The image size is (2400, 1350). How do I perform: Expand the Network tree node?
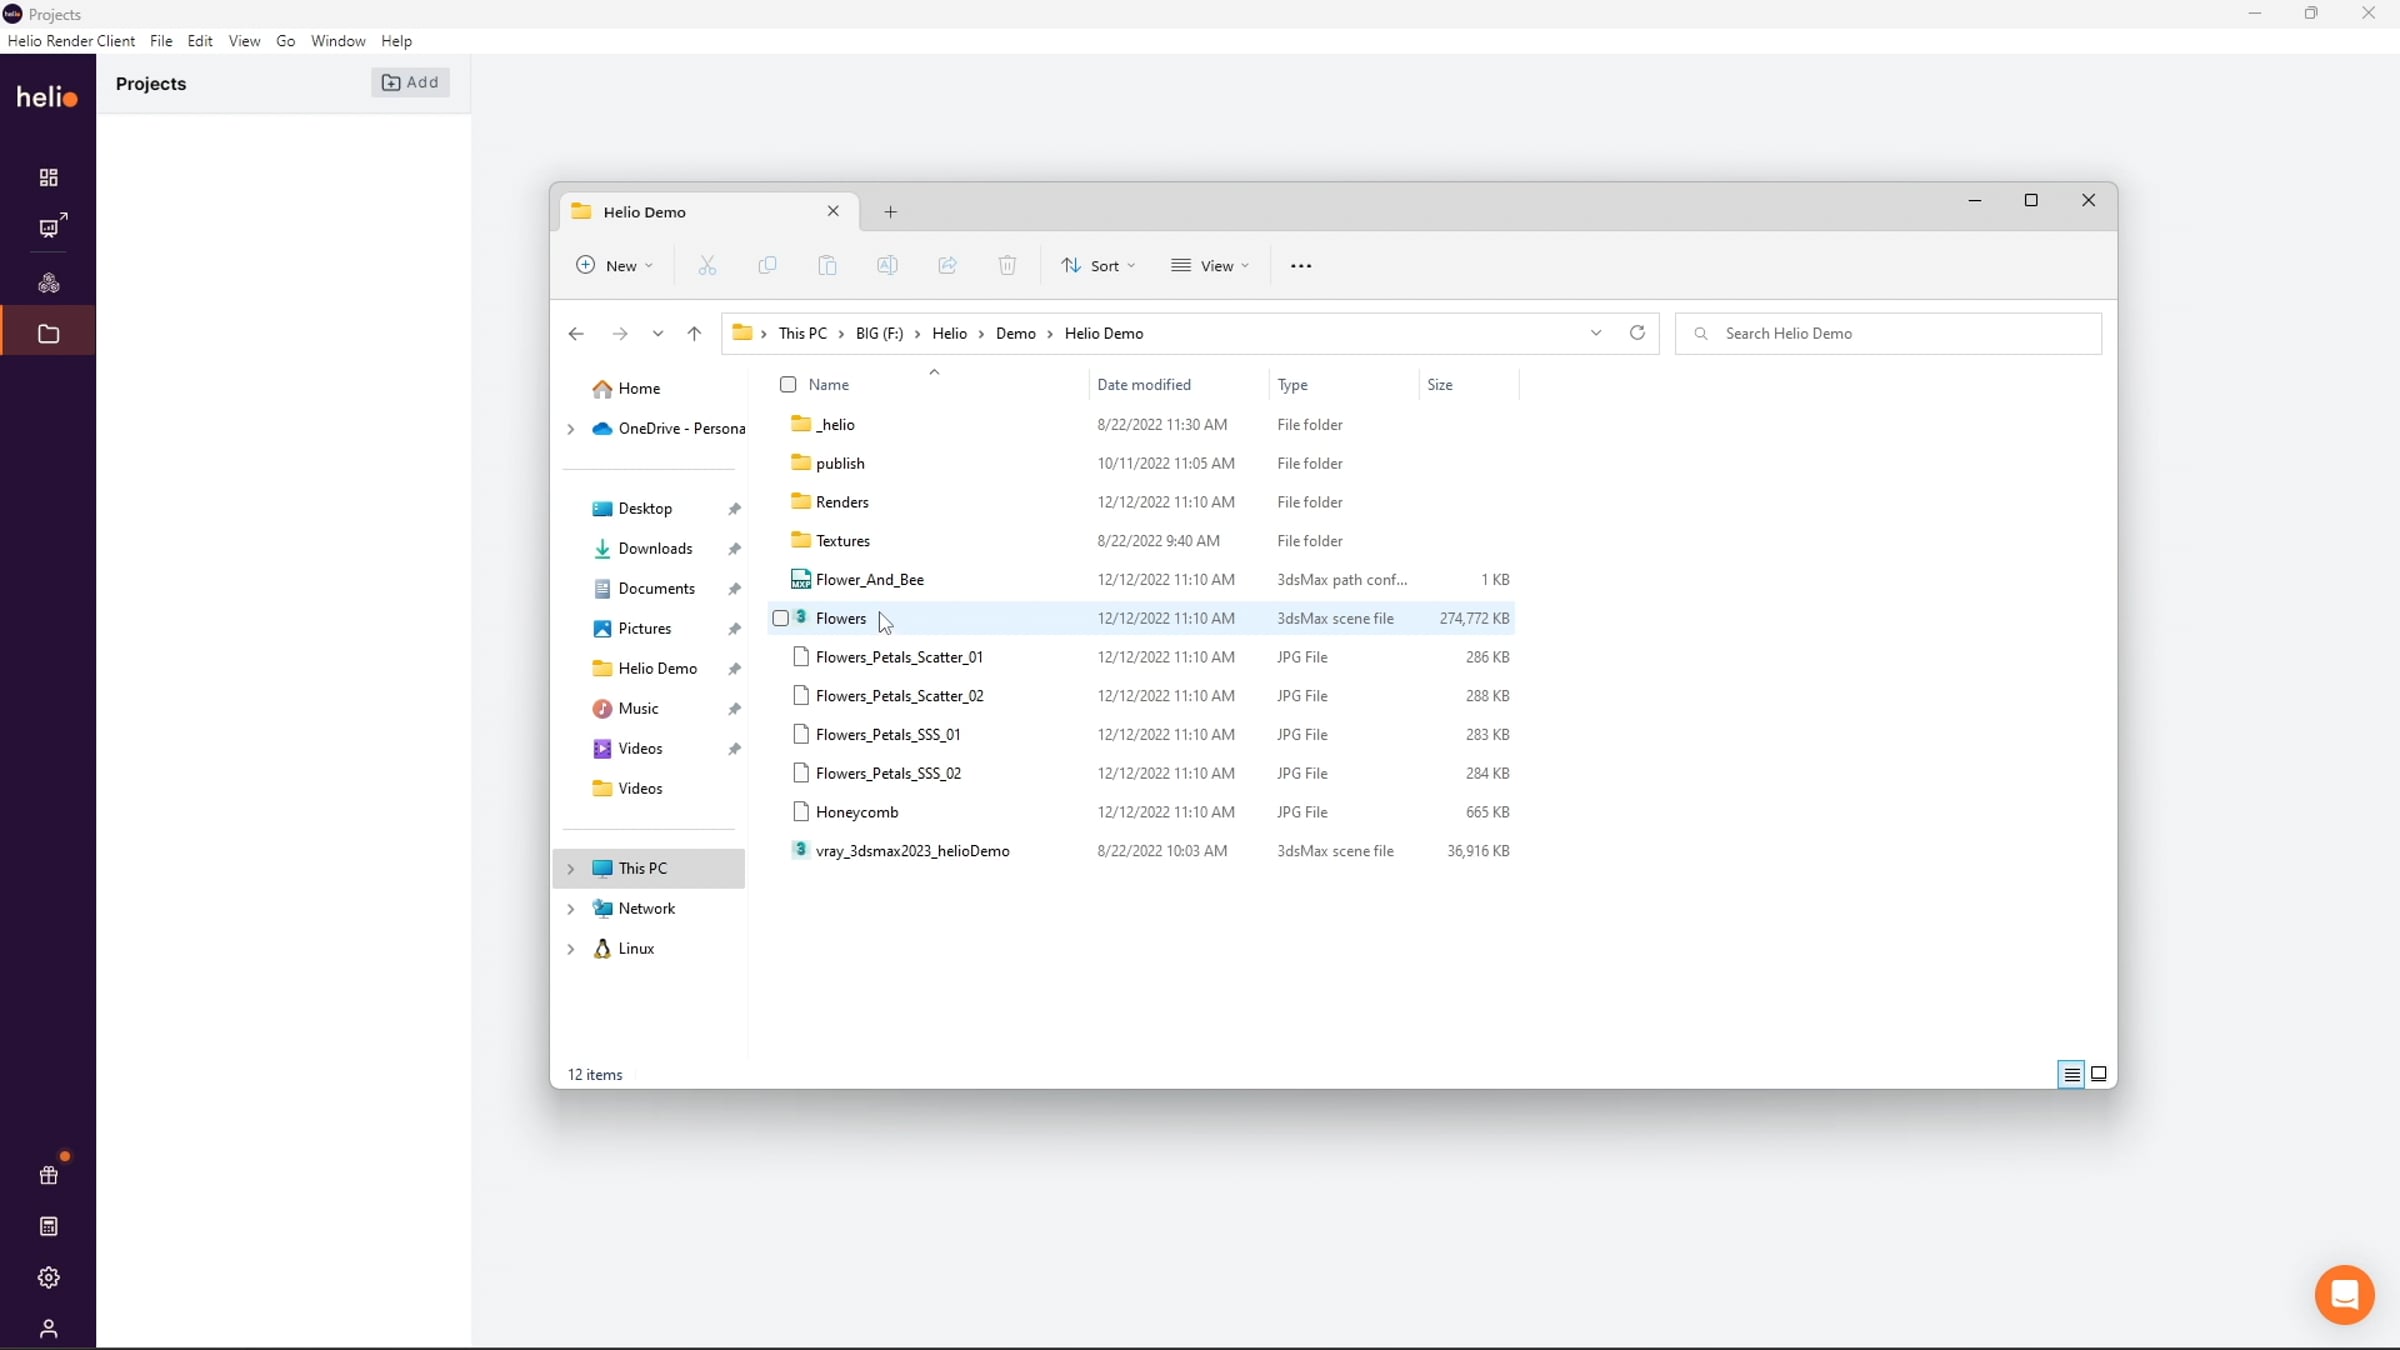pyautogui.click(x=571, y=908)
